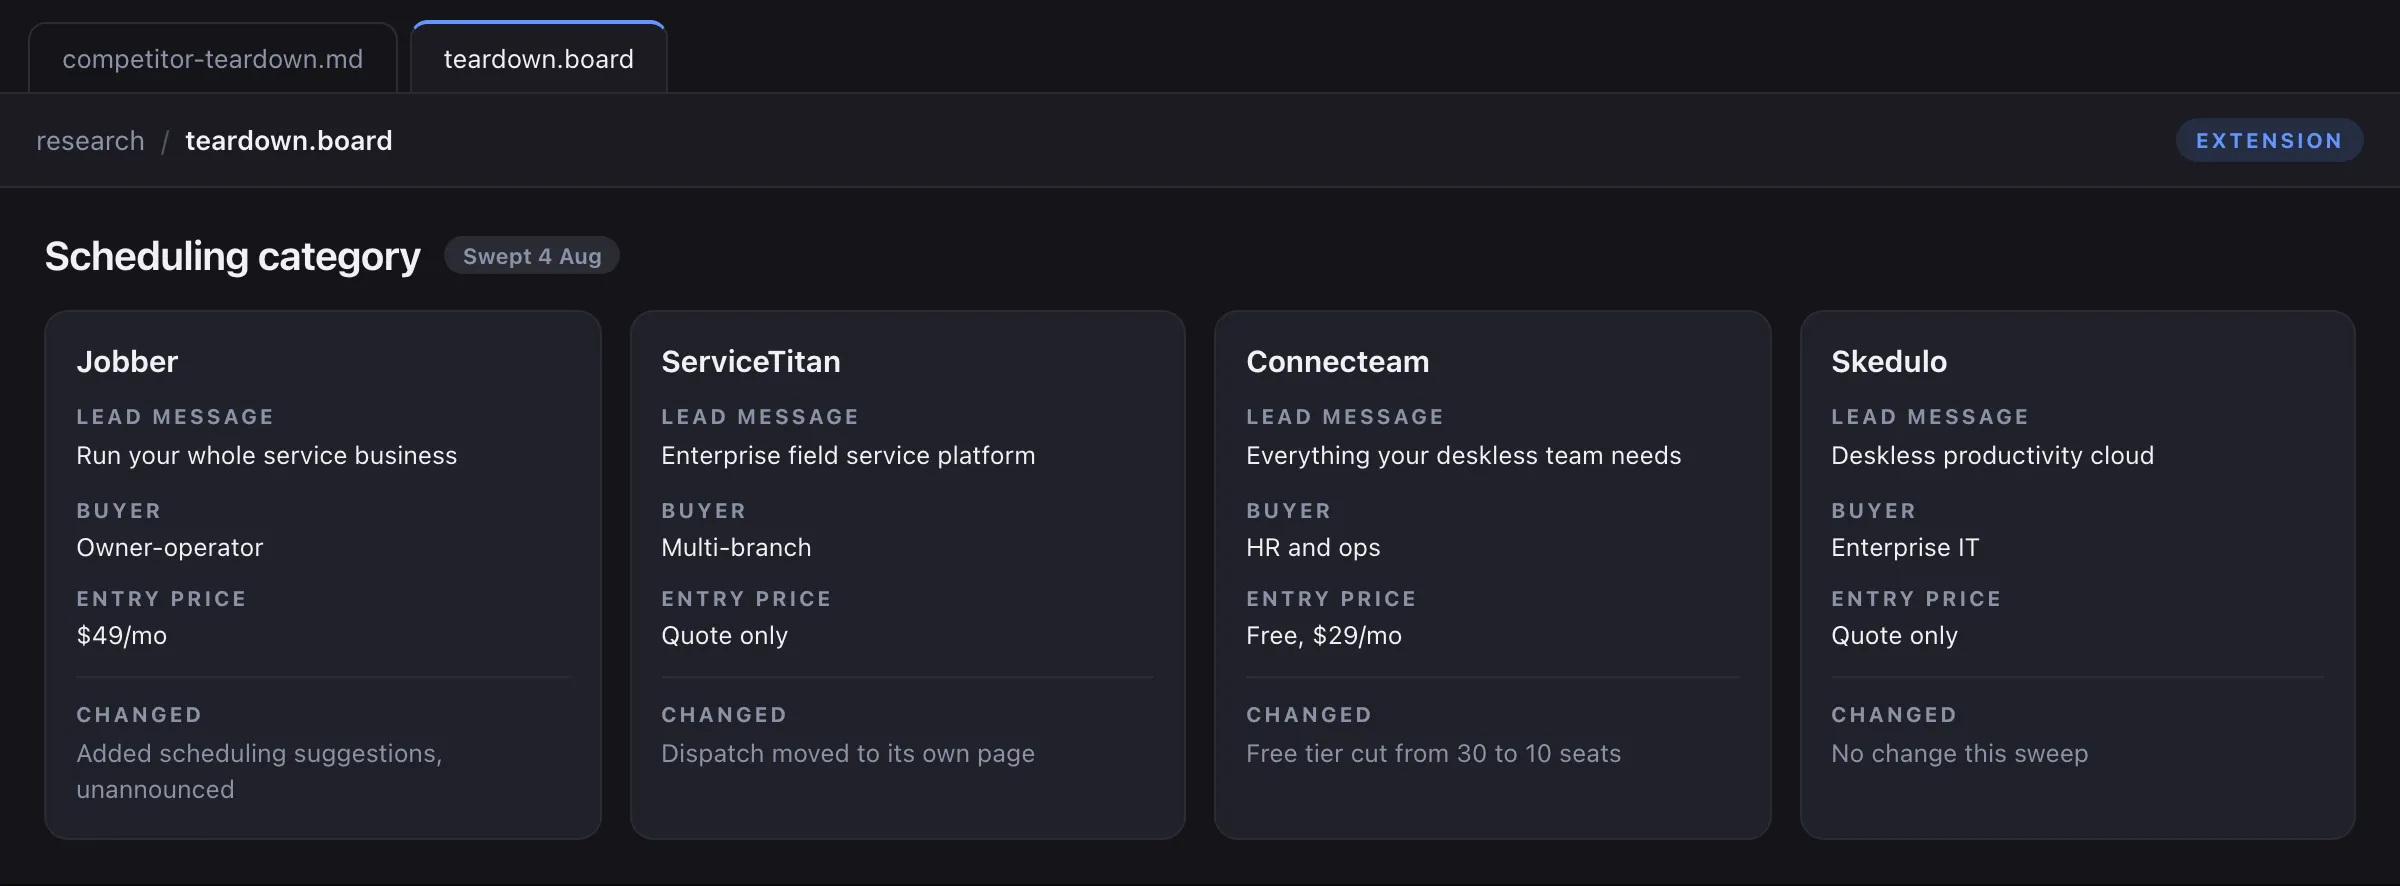This screenshot has width=2400, height=886.
Task: Switch to the competitor-teardown.md tab
Action: coord(213,59)
